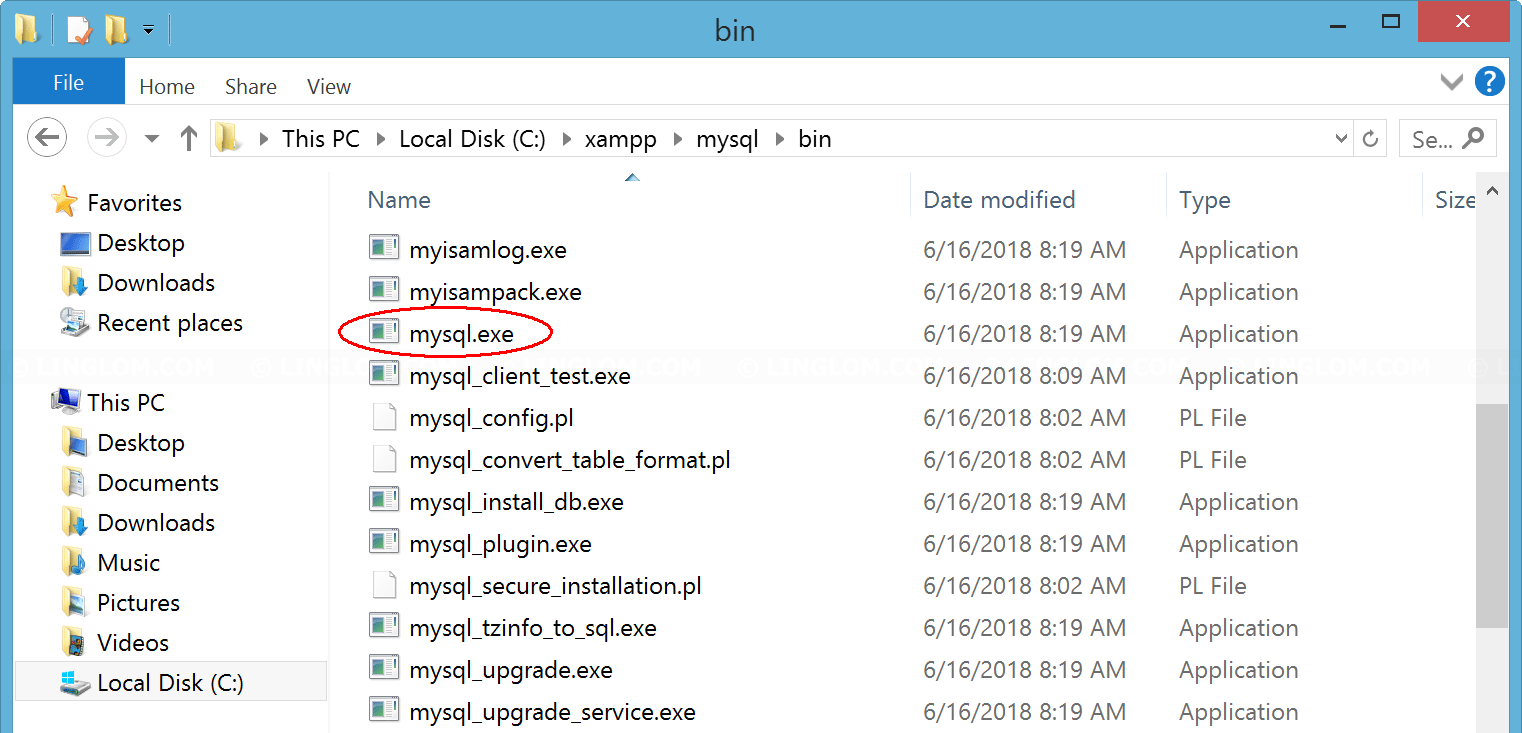Click xampp in the address bar path
This screenshot has height=733, width=1522.
point(620,139)
